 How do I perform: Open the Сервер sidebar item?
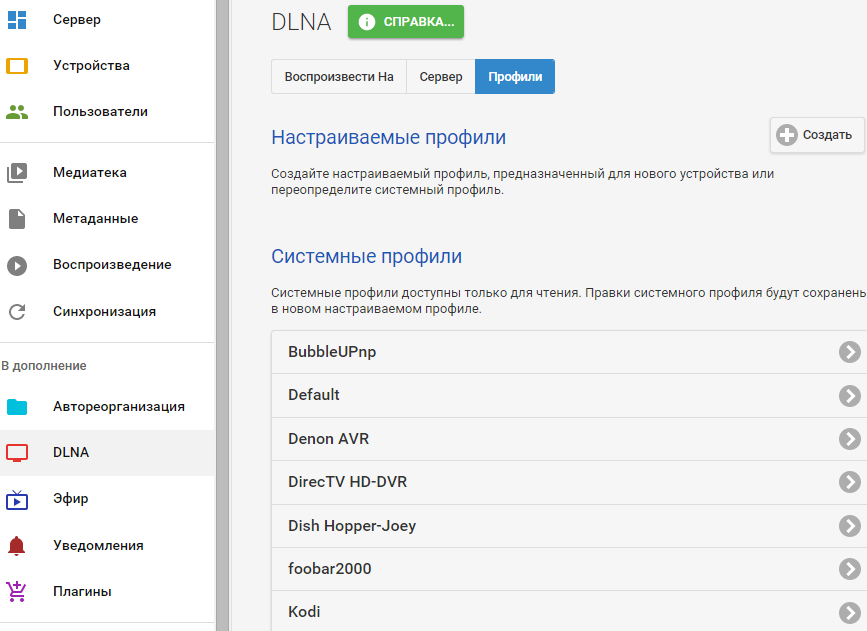[77, 19]
